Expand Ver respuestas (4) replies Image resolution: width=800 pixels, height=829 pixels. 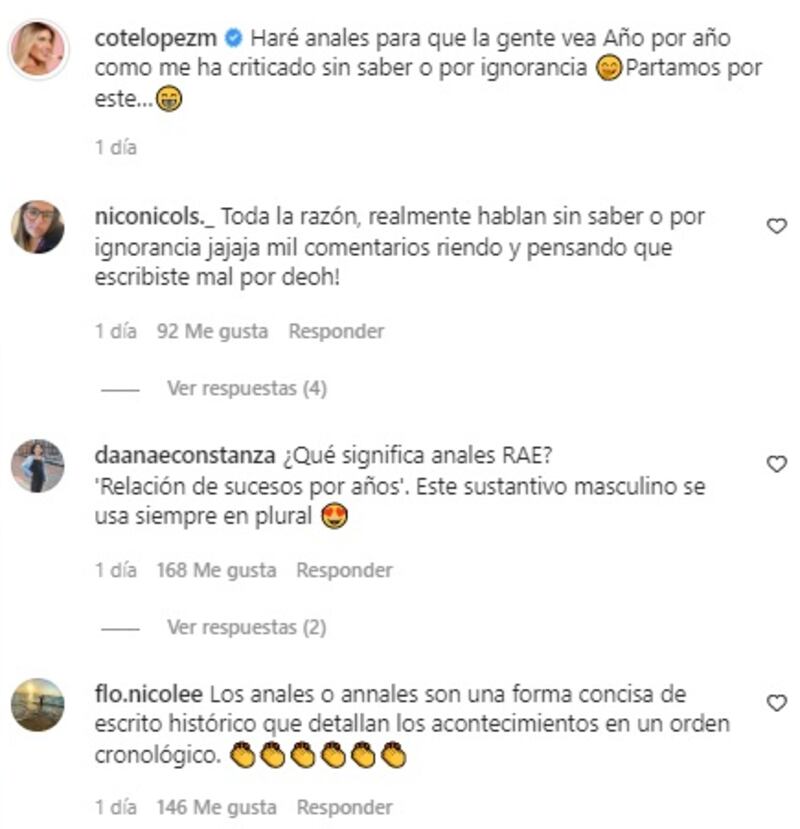tap(247, 389)
